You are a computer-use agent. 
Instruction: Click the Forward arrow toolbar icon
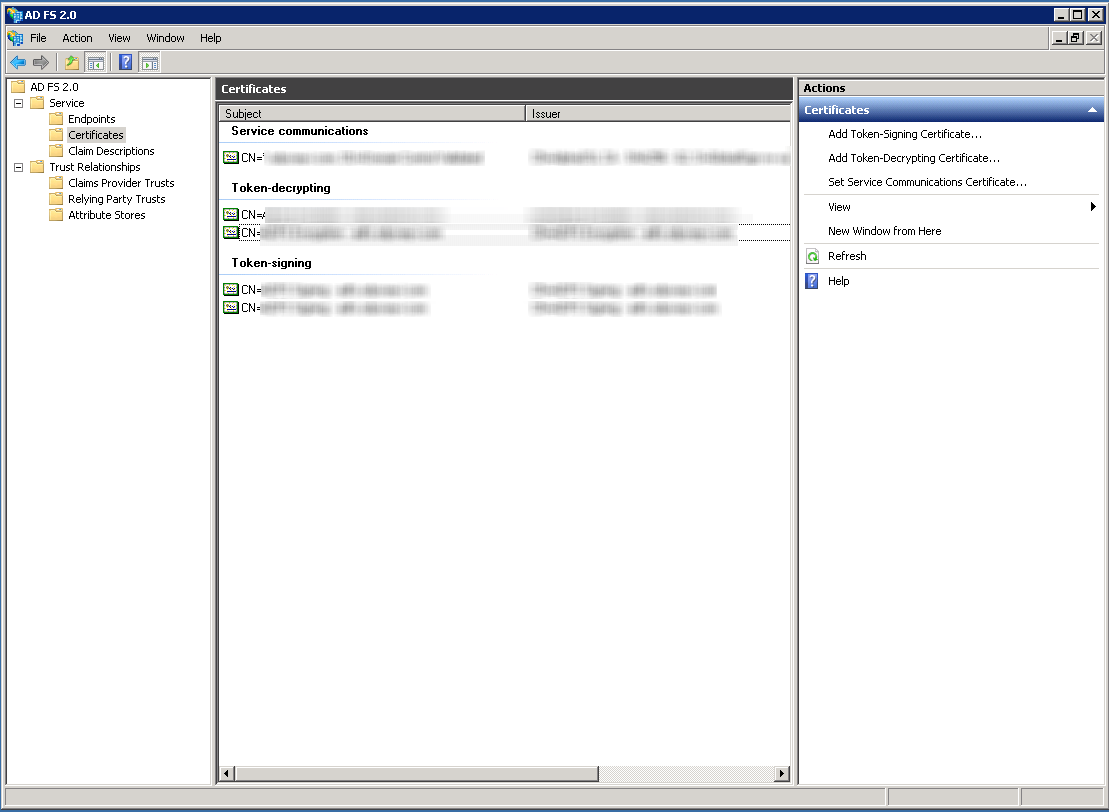(41, 62)
